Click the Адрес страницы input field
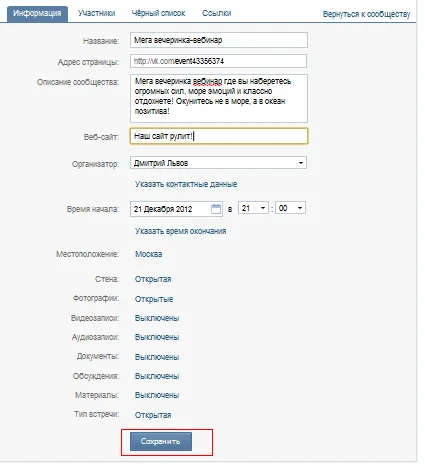 [218, 61]
